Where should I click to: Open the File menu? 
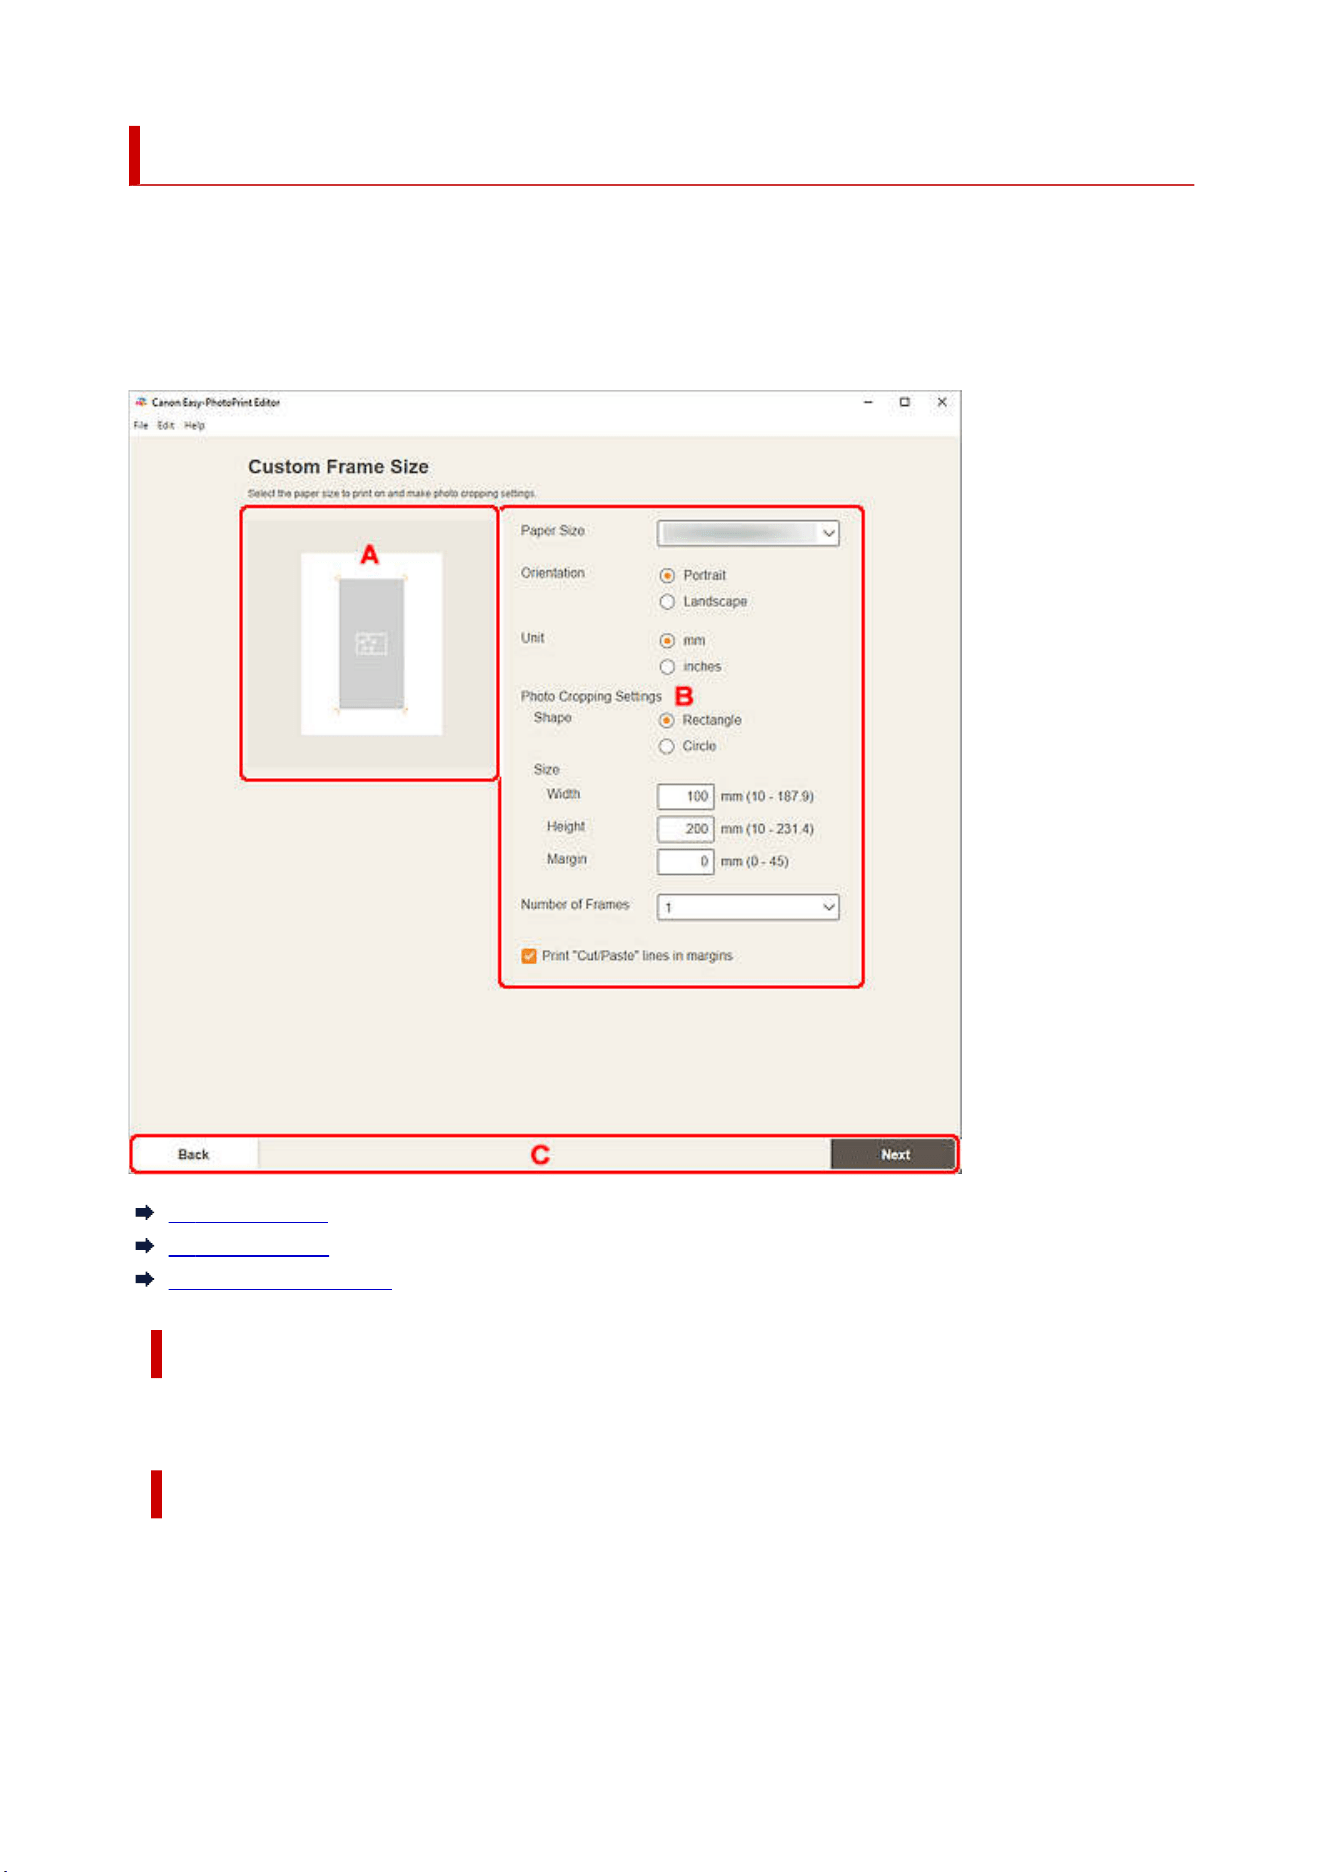[141, 425]
